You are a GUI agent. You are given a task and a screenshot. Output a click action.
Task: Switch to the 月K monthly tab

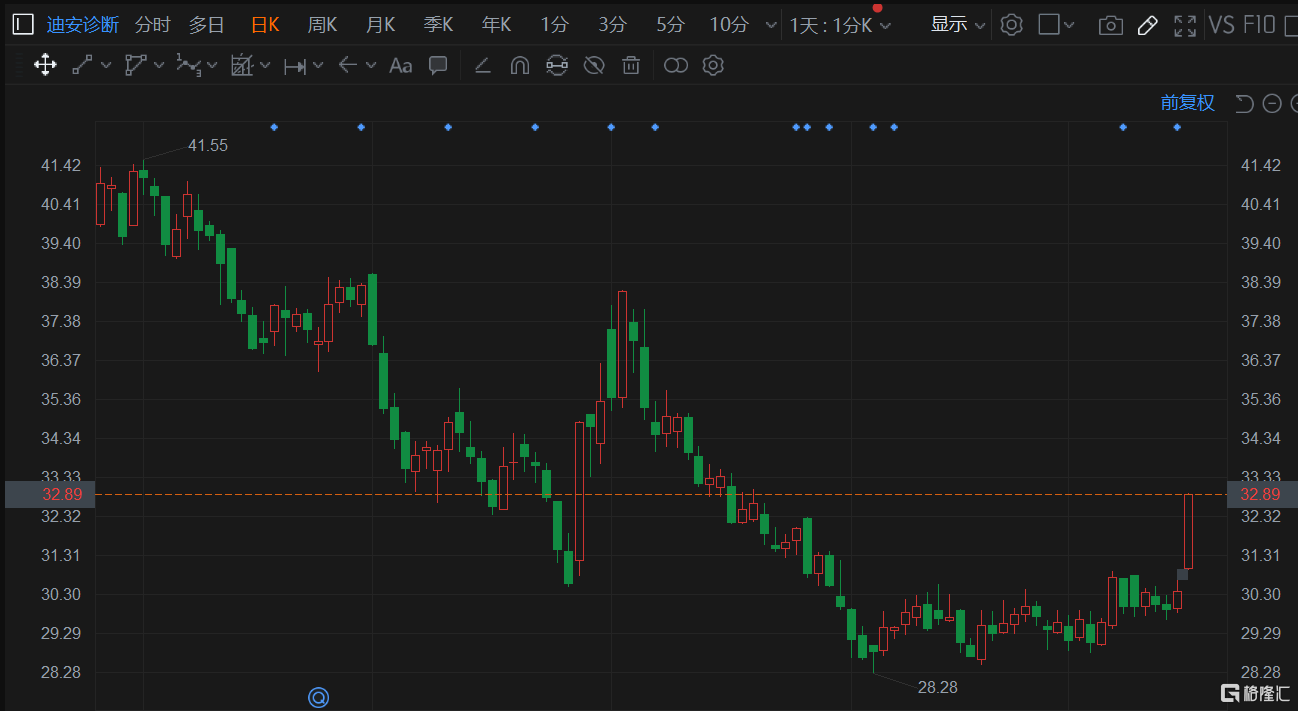coord(380,25)
